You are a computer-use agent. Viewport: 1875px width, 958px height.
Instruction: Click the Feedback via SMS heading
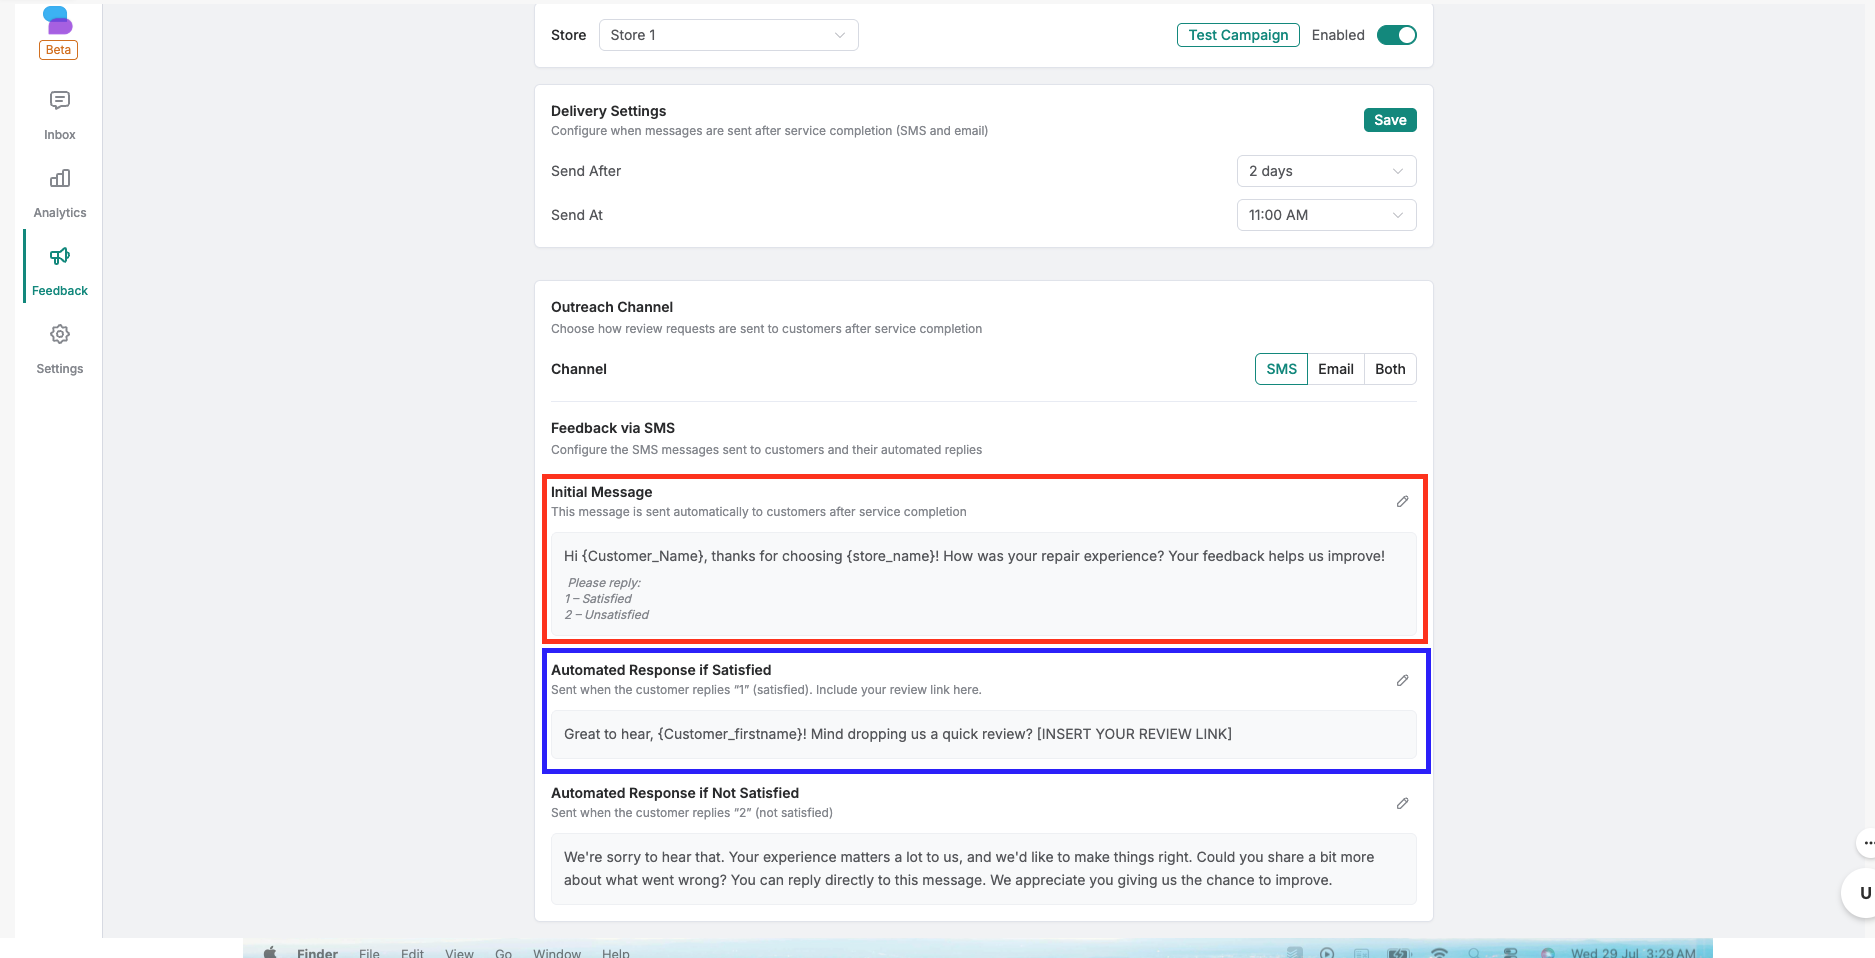tap(613, 428)
